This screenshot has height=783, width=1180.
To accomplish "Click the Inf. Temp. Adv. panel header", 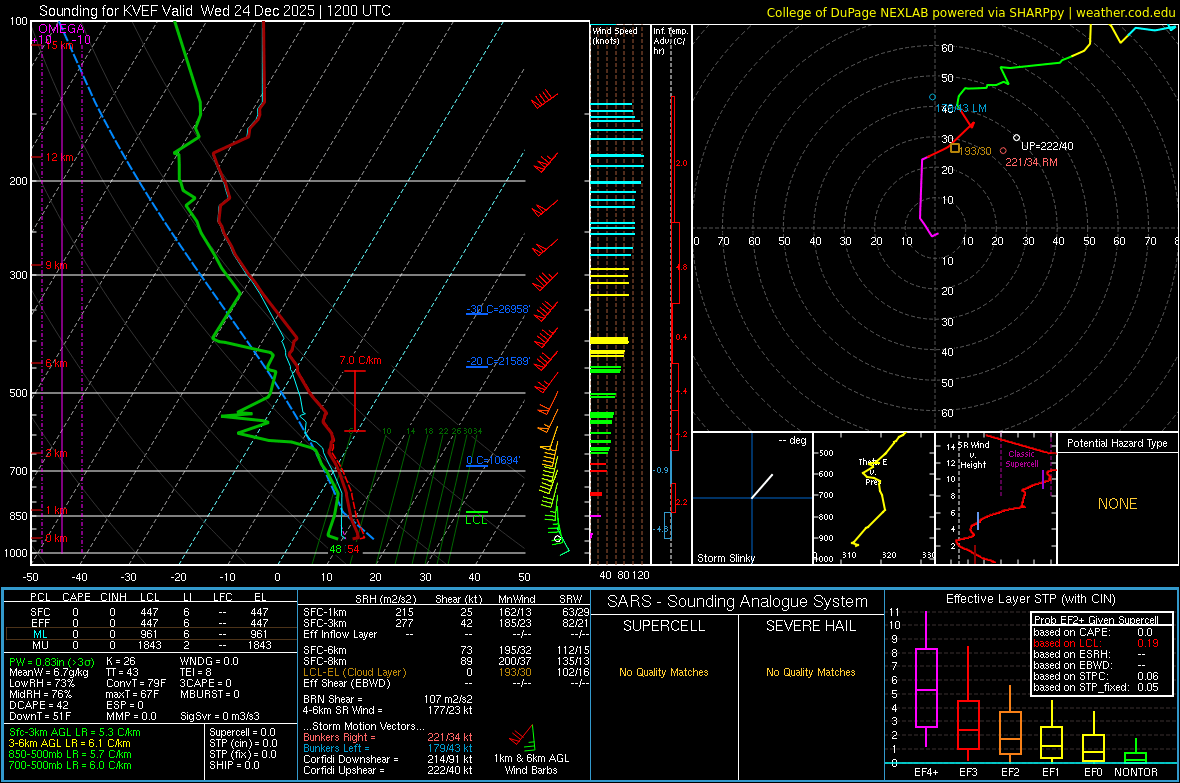I will (x=670, y=41).
